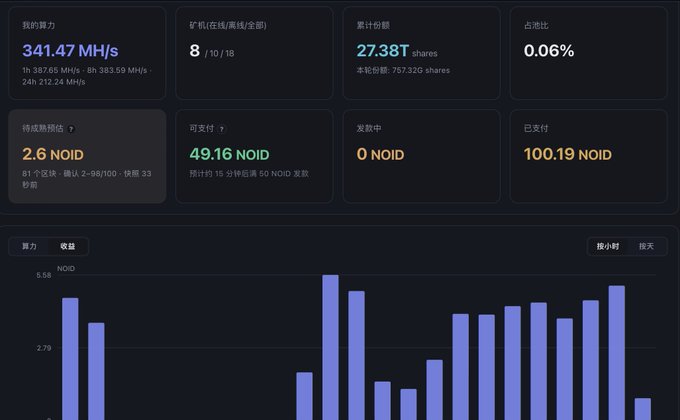This screenshot has width=680, height=420.
Task: Open the 已支付 card label
Action: (x=536, y=128)
